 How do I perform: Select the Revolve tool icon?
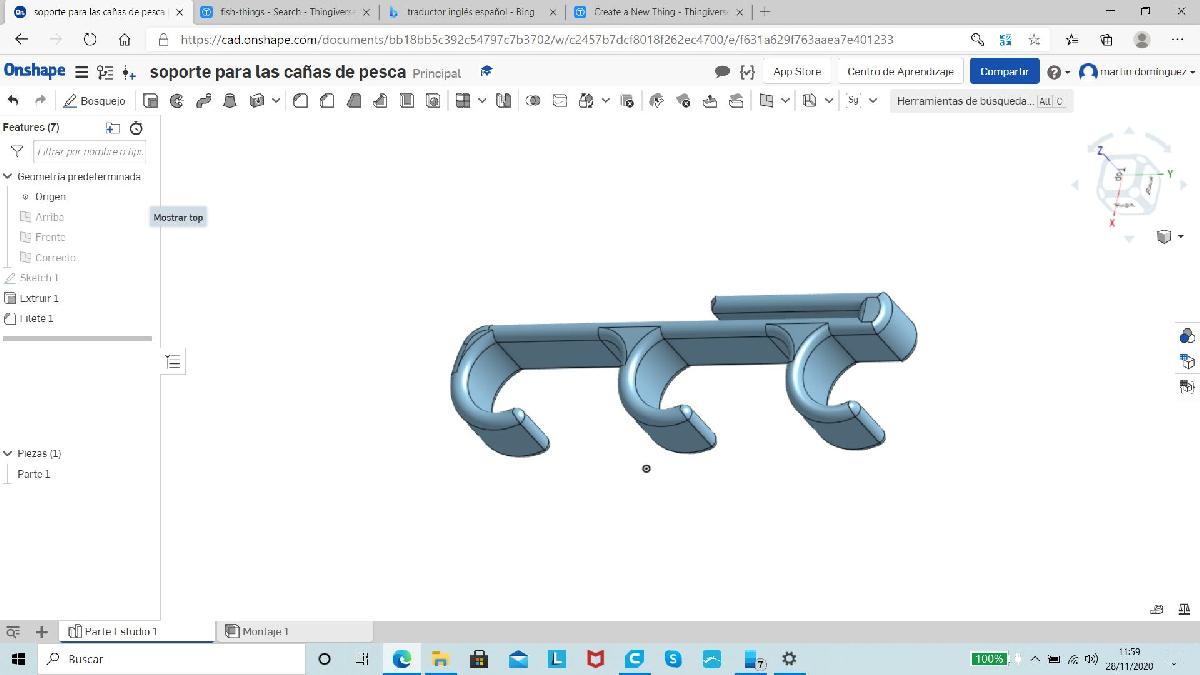[x=177, y=101]
